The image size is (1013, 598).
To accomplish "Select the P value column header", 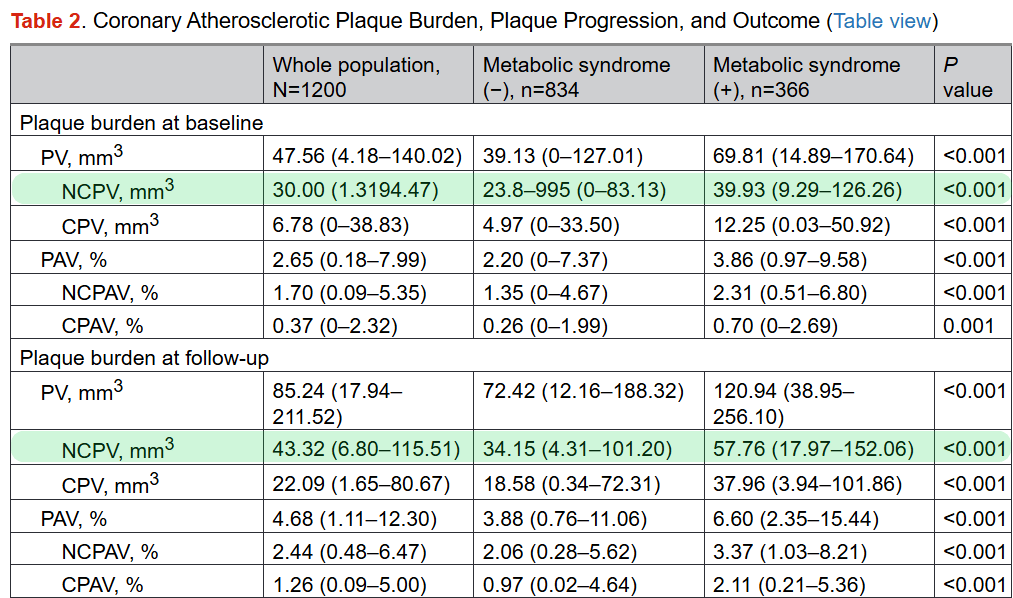I will 967,77.
